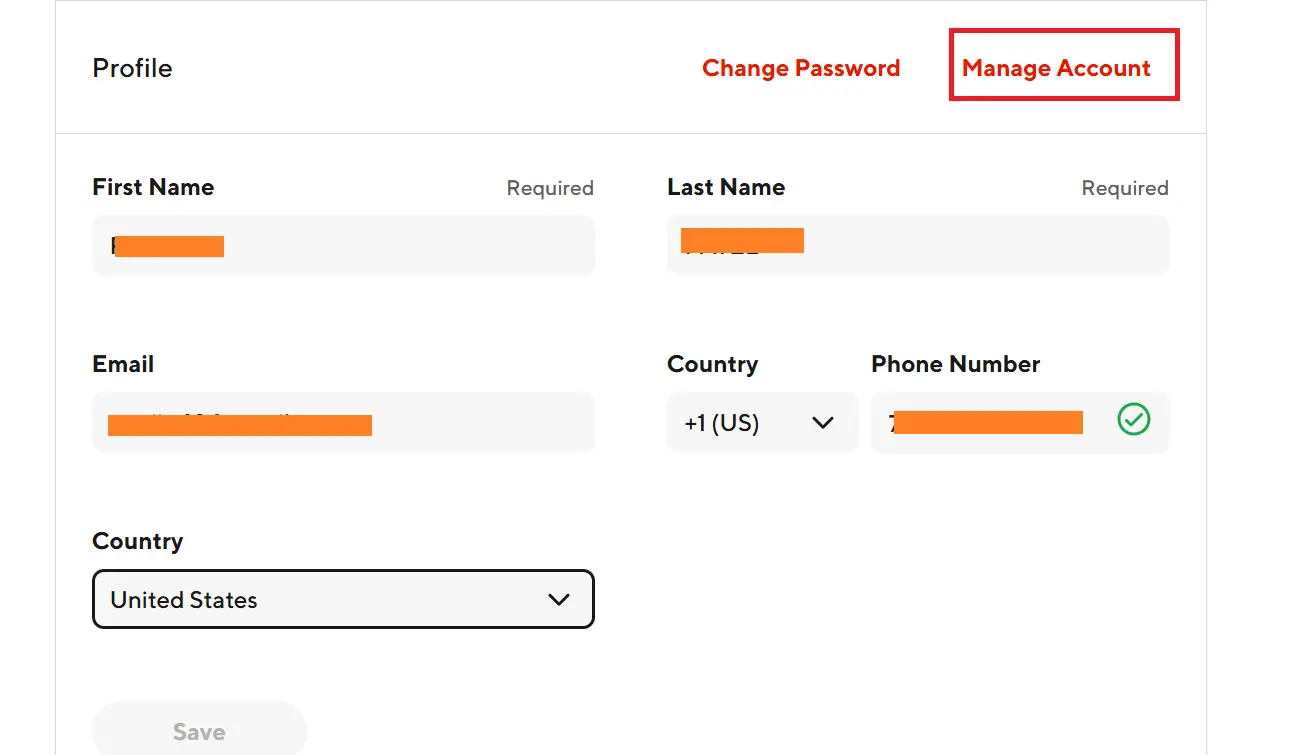Image resolution: width=1300 pixels, height=755 pixels.
Task: Open the United States country dropdown
Action: (343, 600)
